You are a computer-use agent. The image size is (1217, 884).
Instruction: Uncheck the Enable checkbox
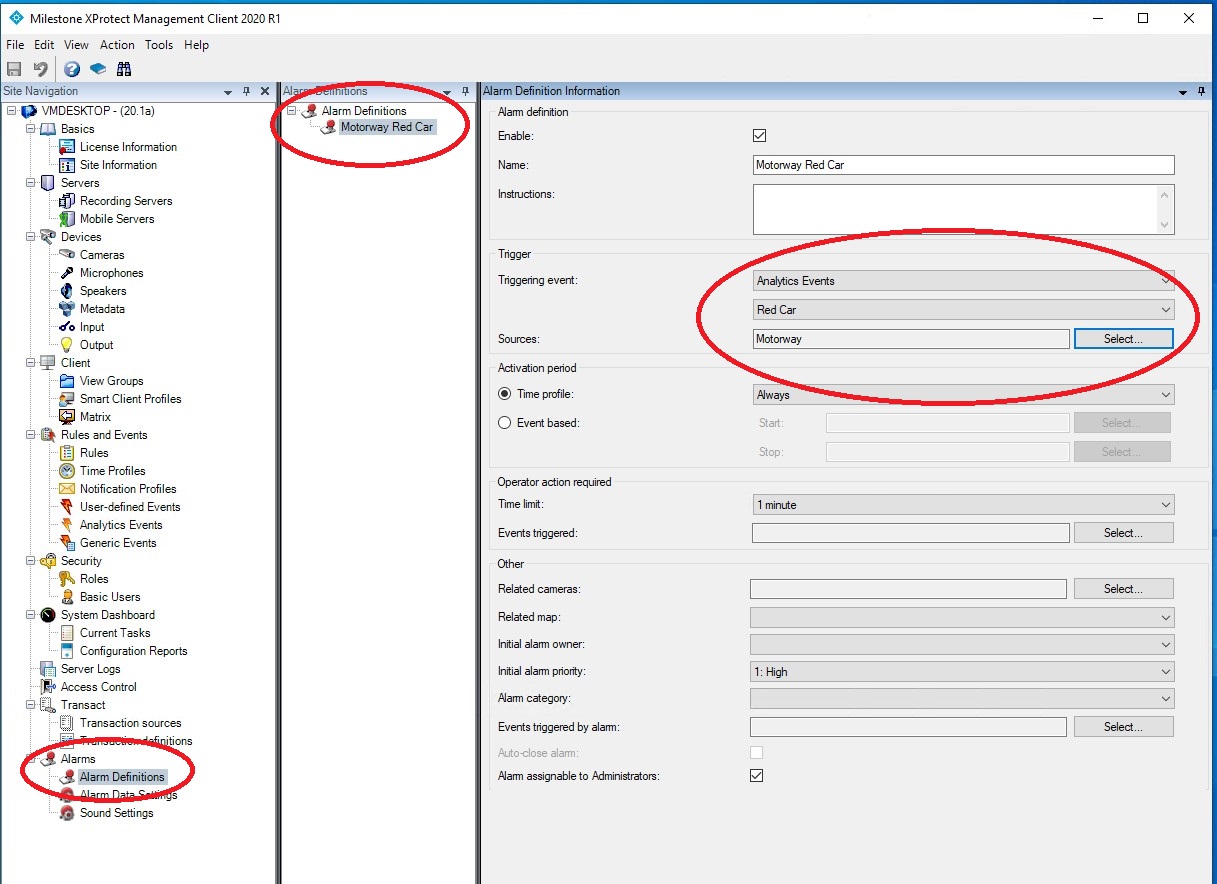pos(758,136)
